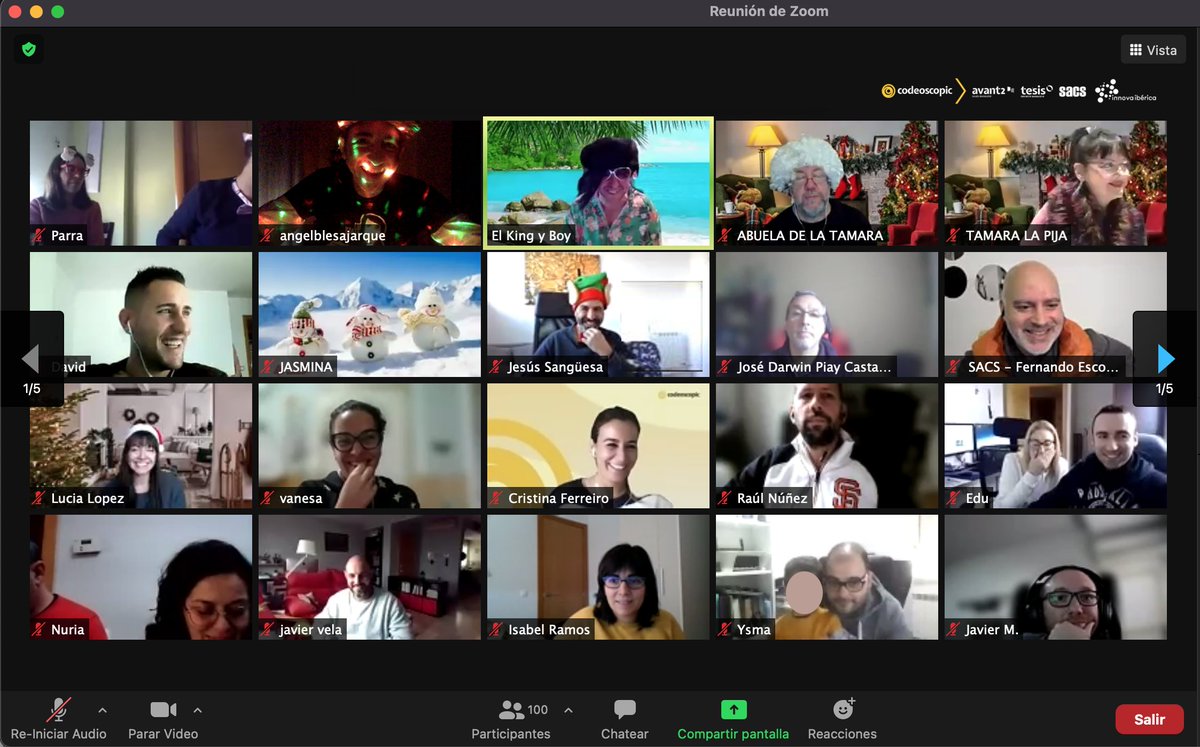Screen dimensions: 1200x747
Task: Open the Chatear chat panel
Action: coord(625,719)
